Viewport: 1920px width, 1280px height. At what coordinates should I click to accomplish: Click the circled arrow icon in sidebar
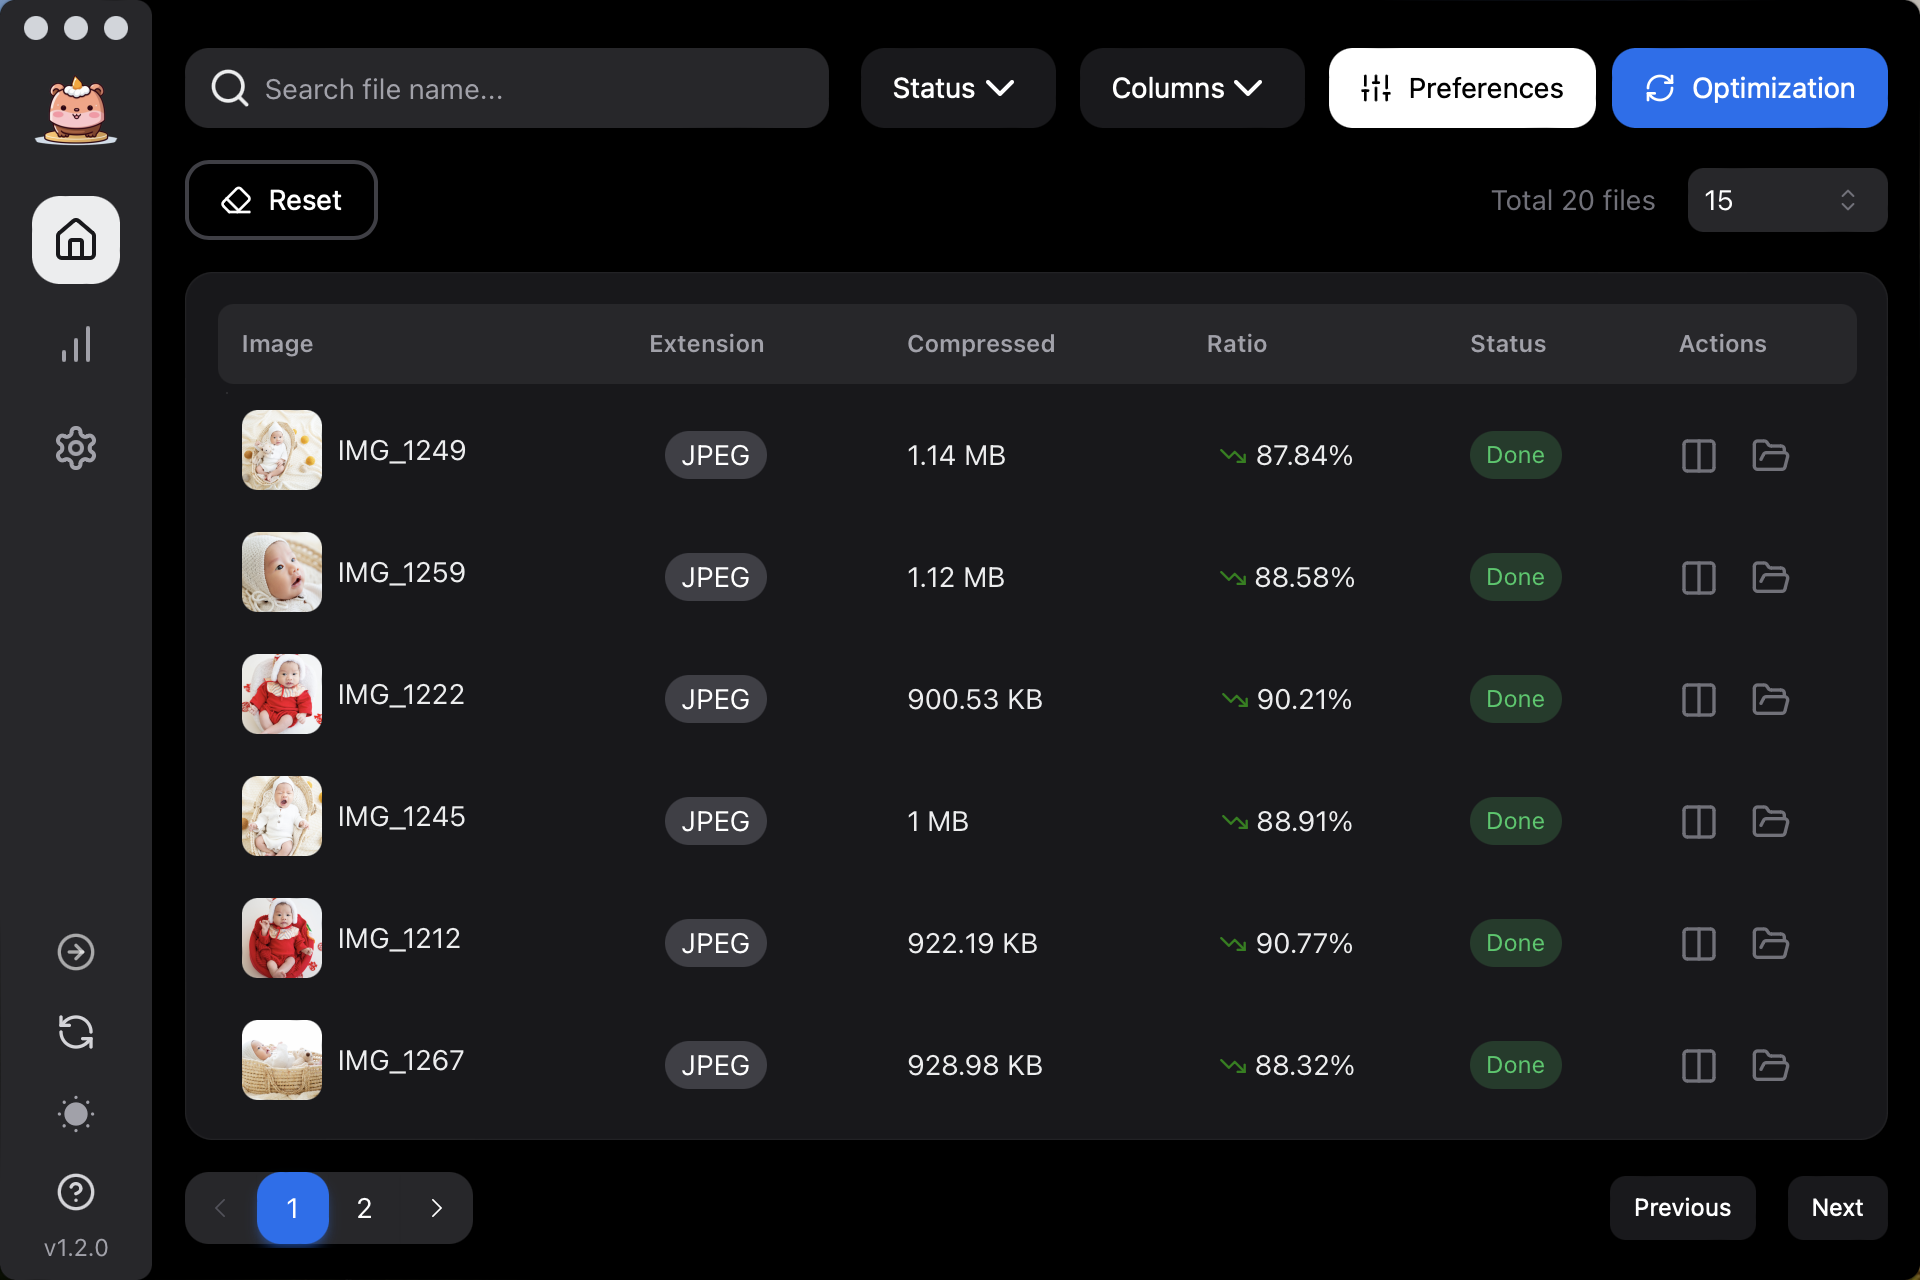tap(76, 952)
